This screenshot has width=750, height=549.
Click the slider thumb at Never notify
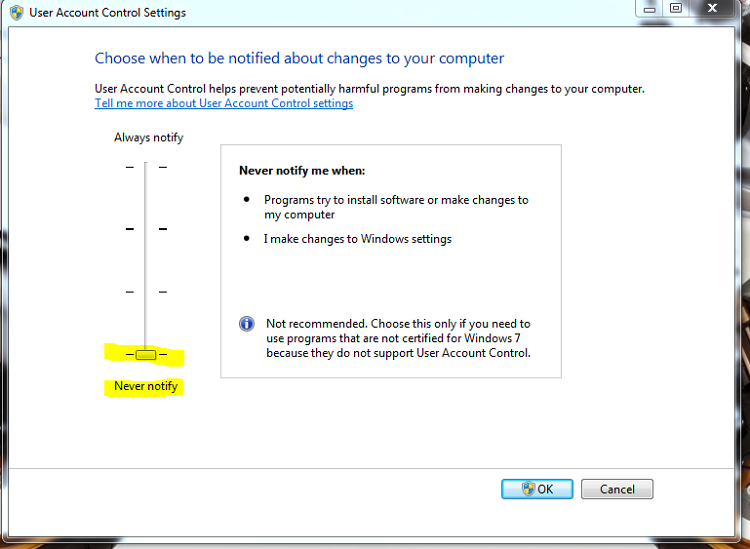[146, 355]
